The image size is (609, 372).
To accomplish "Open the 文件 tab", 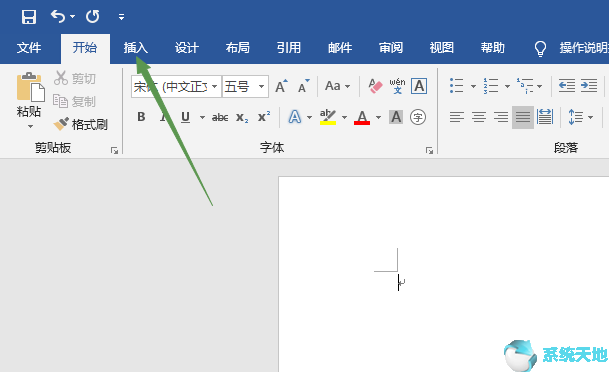I will [x=29, y=48].
